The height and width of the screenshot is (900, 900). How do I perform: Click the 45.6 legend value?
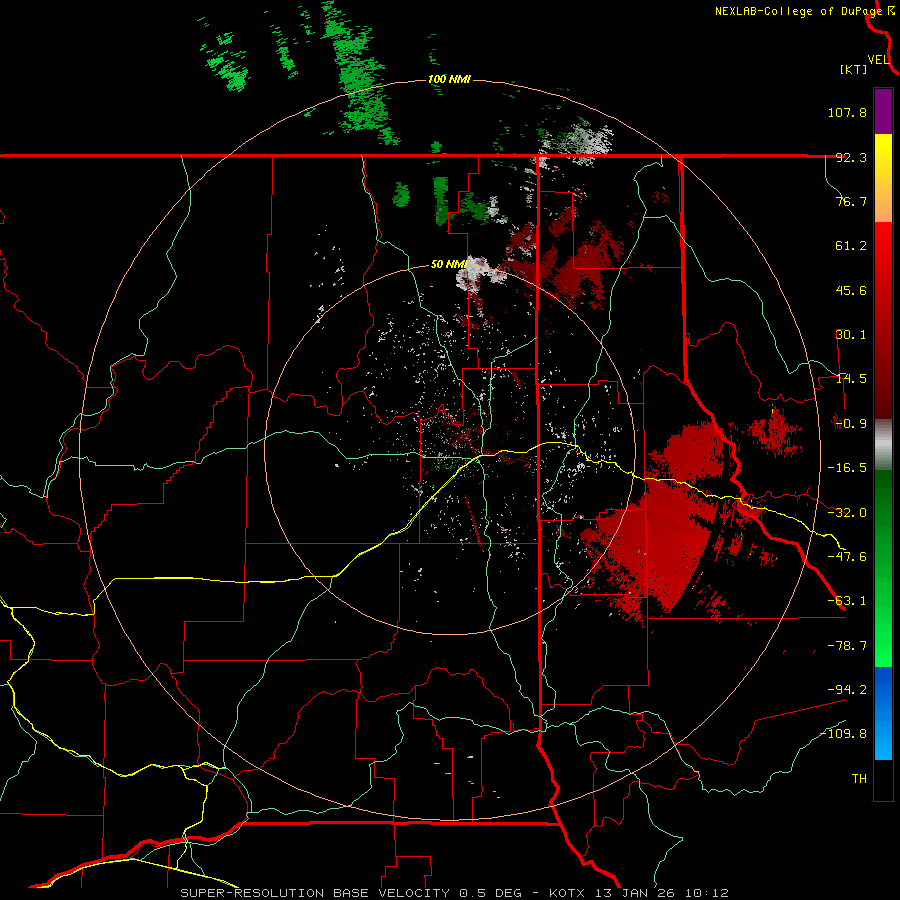click(x=851, y=290)
